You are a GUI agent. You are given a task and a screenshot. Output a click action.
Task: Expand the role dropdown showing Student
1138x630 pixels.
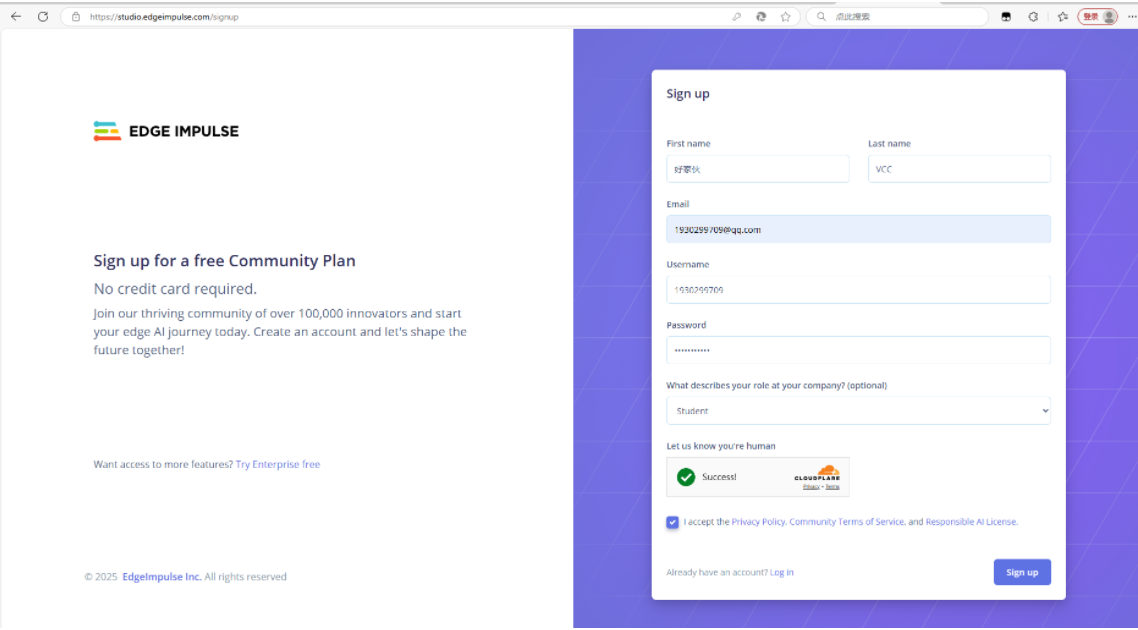[x=859, y=411]
